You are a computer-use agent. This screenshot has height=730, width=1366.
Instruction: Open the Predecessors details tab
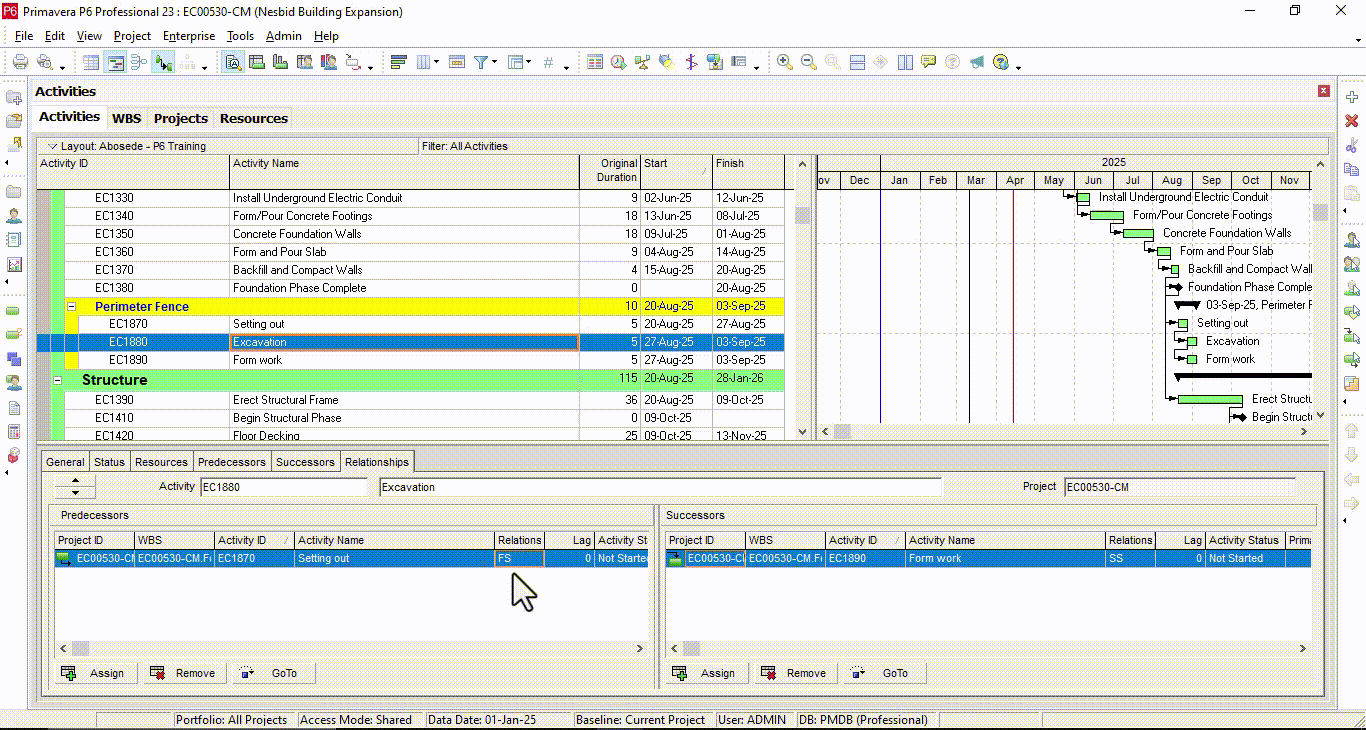232,462
